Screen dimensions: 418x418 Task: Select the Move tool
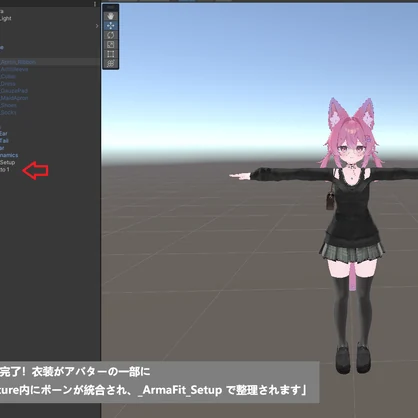[x=110, y=25]
